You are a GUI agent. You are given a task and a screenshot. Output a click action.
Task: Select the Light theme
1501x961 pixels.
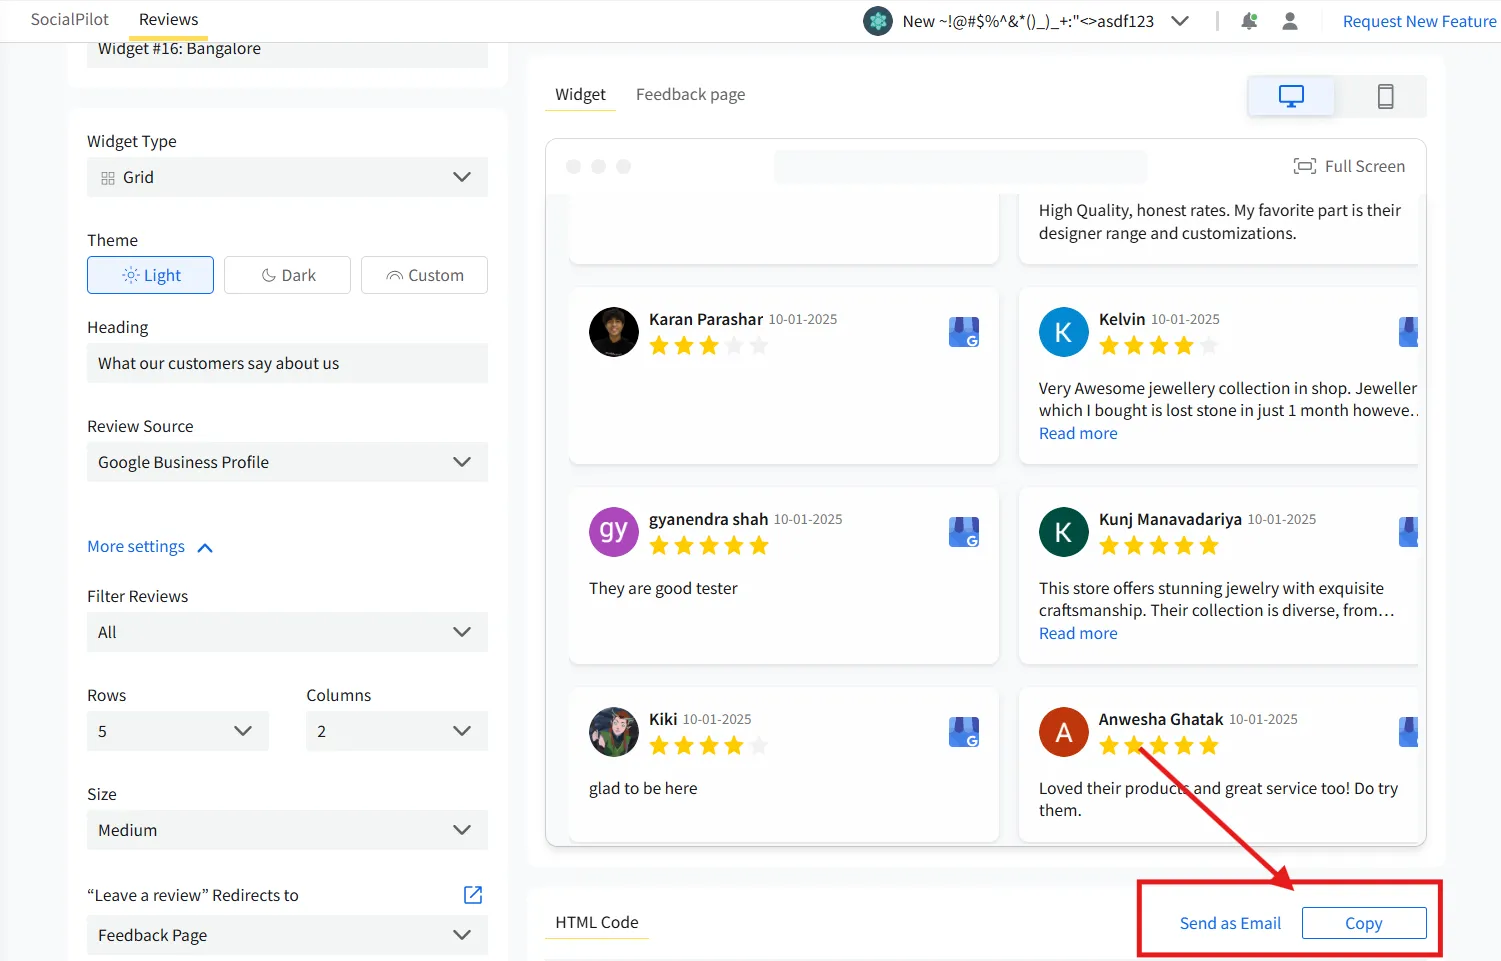(150, 274)
